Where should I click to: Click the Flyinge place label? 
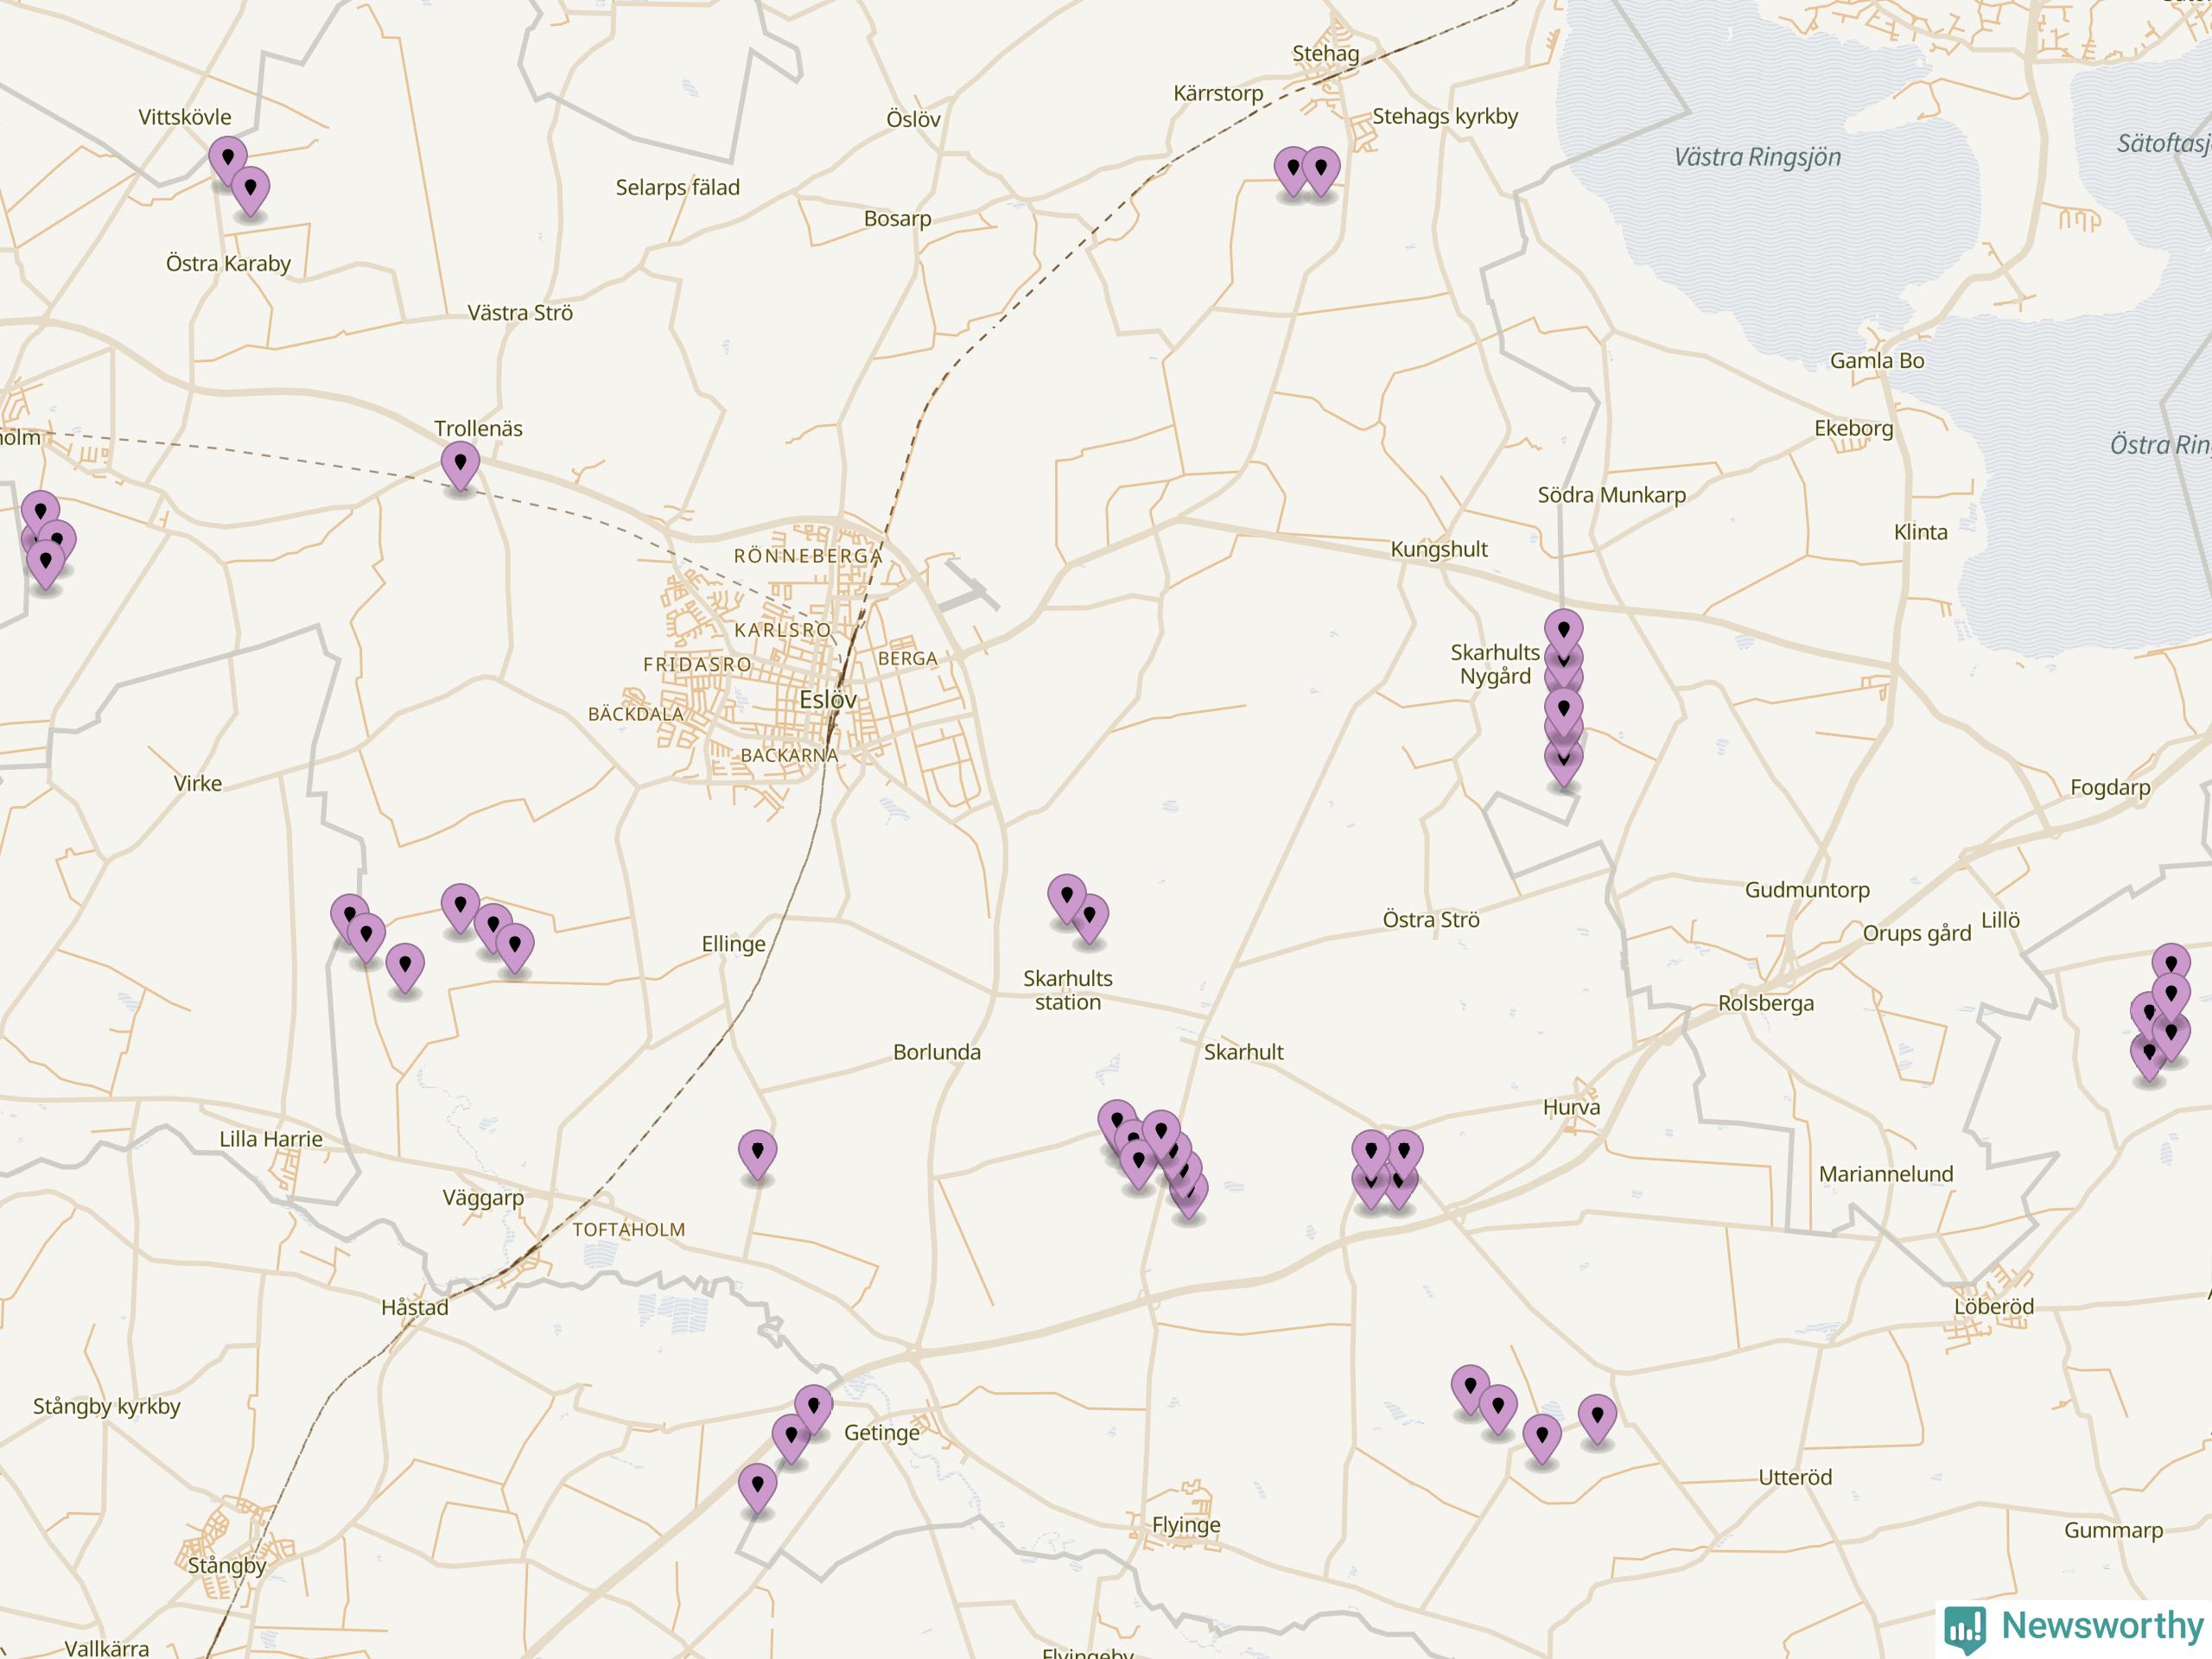click(x=1186, y=1525)
